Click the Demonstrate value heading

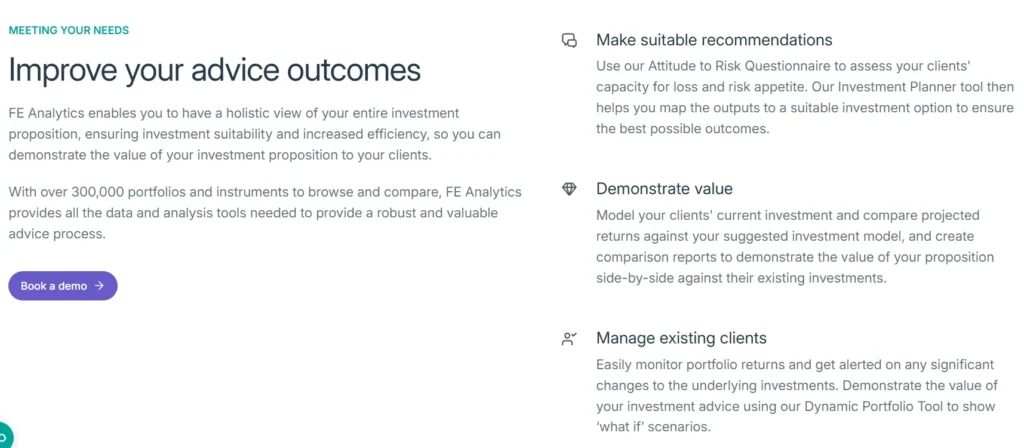click(x=664, y=189)
